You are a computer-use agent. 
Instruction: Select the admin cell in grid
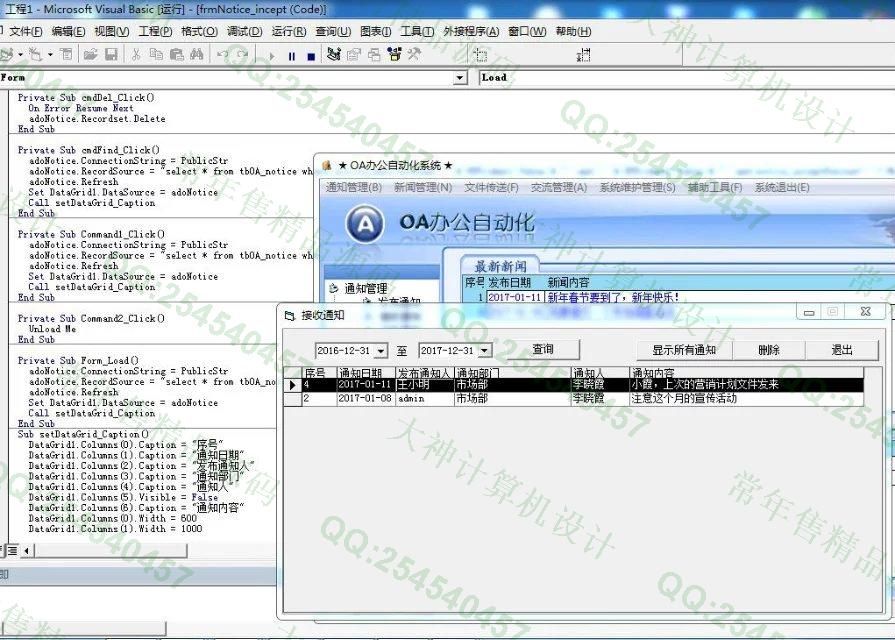tap(424, 399)
